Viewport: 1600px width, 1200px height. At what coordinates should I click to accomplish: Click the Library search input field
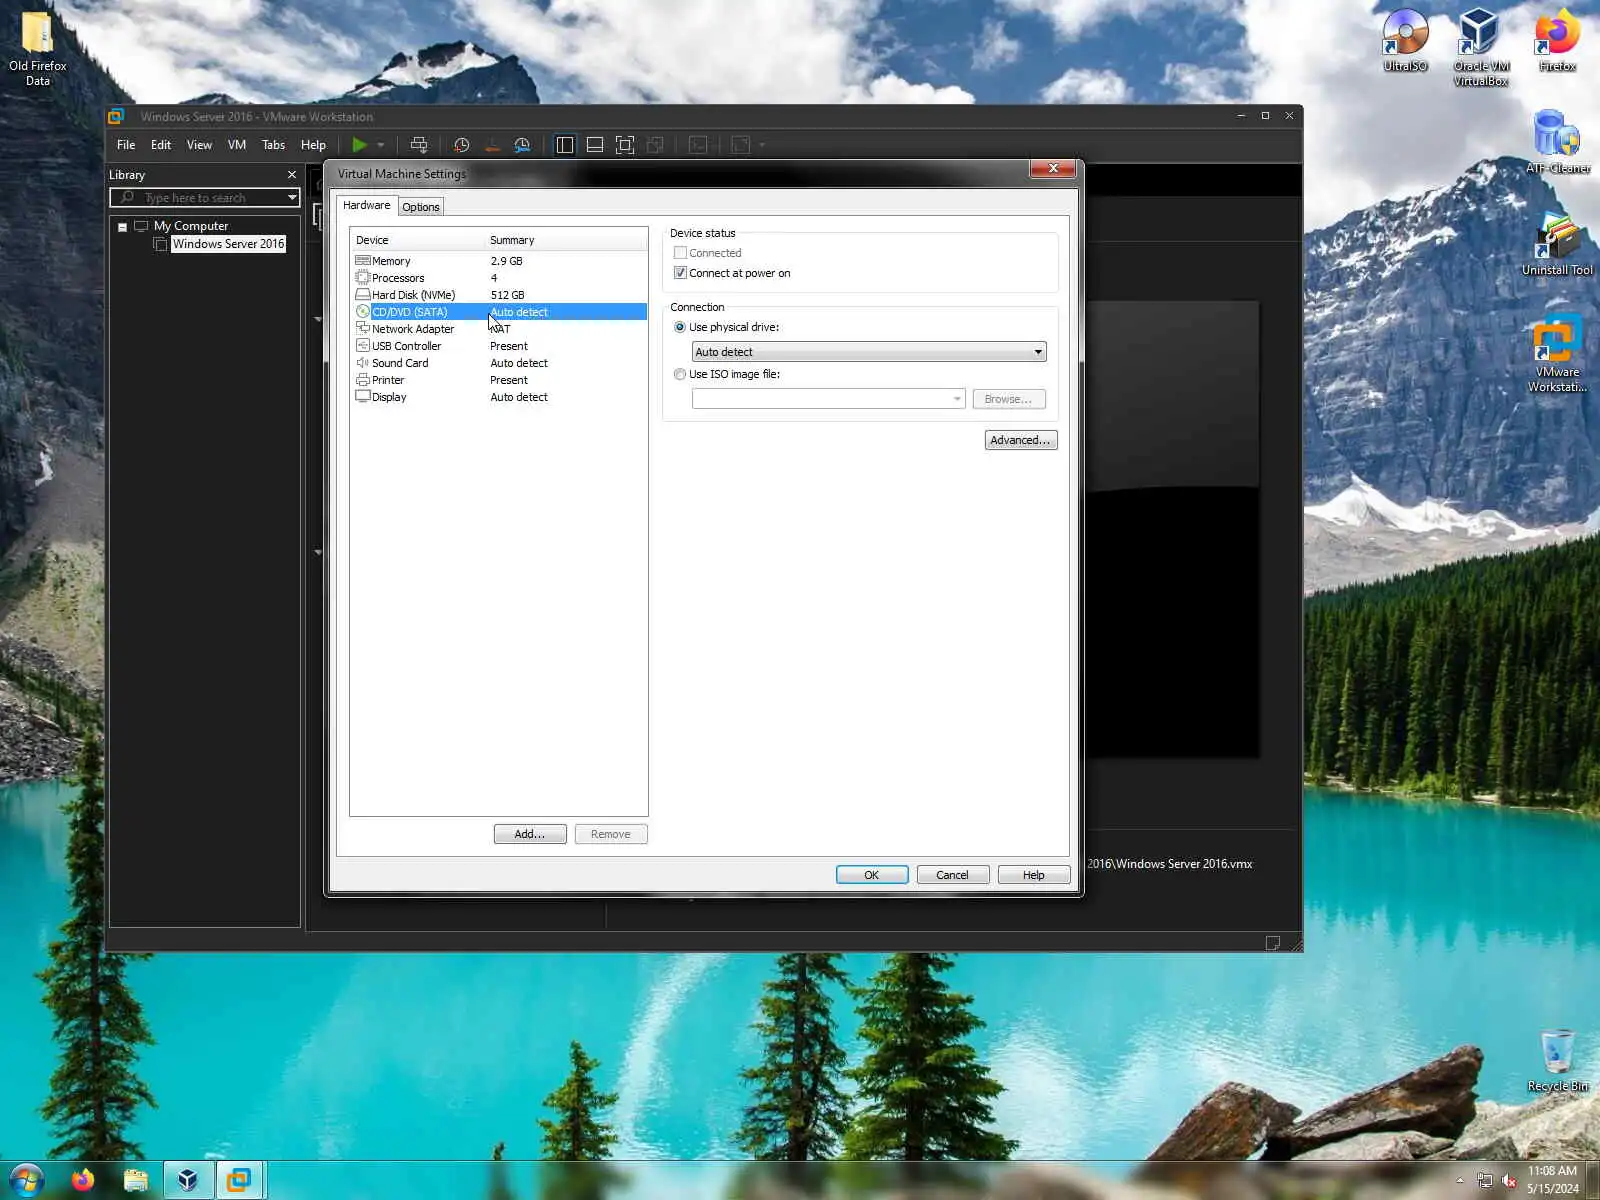203,198
